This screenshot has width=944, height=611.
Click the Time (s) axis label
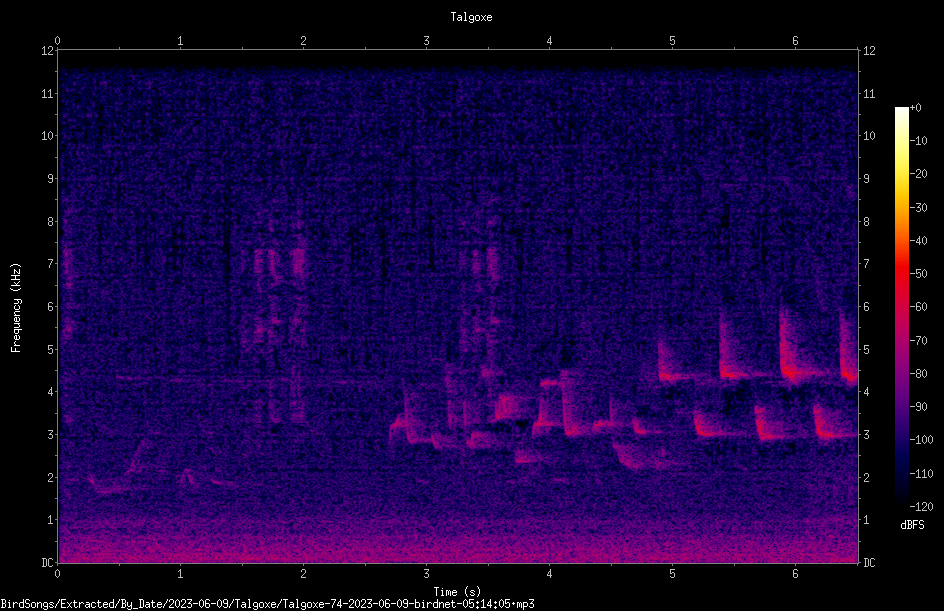457,592
